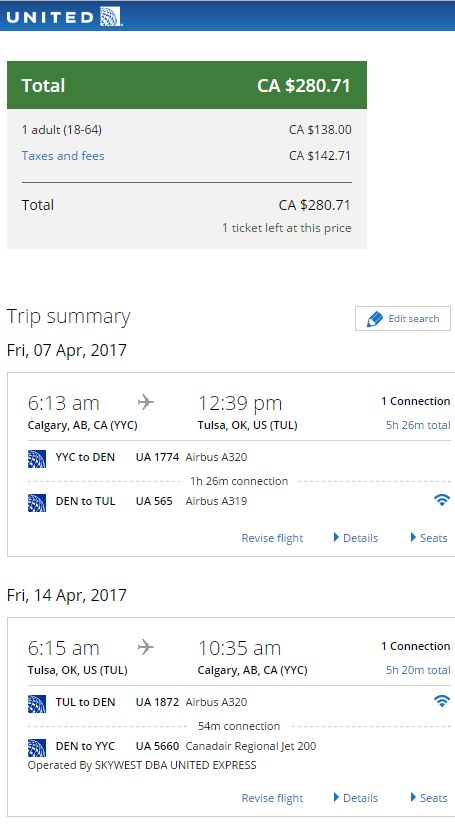Click Revise flight for Calgary to Tulsa
This screenshot has height=824, width=455.
pyautogui.click(x=272, y=538)
